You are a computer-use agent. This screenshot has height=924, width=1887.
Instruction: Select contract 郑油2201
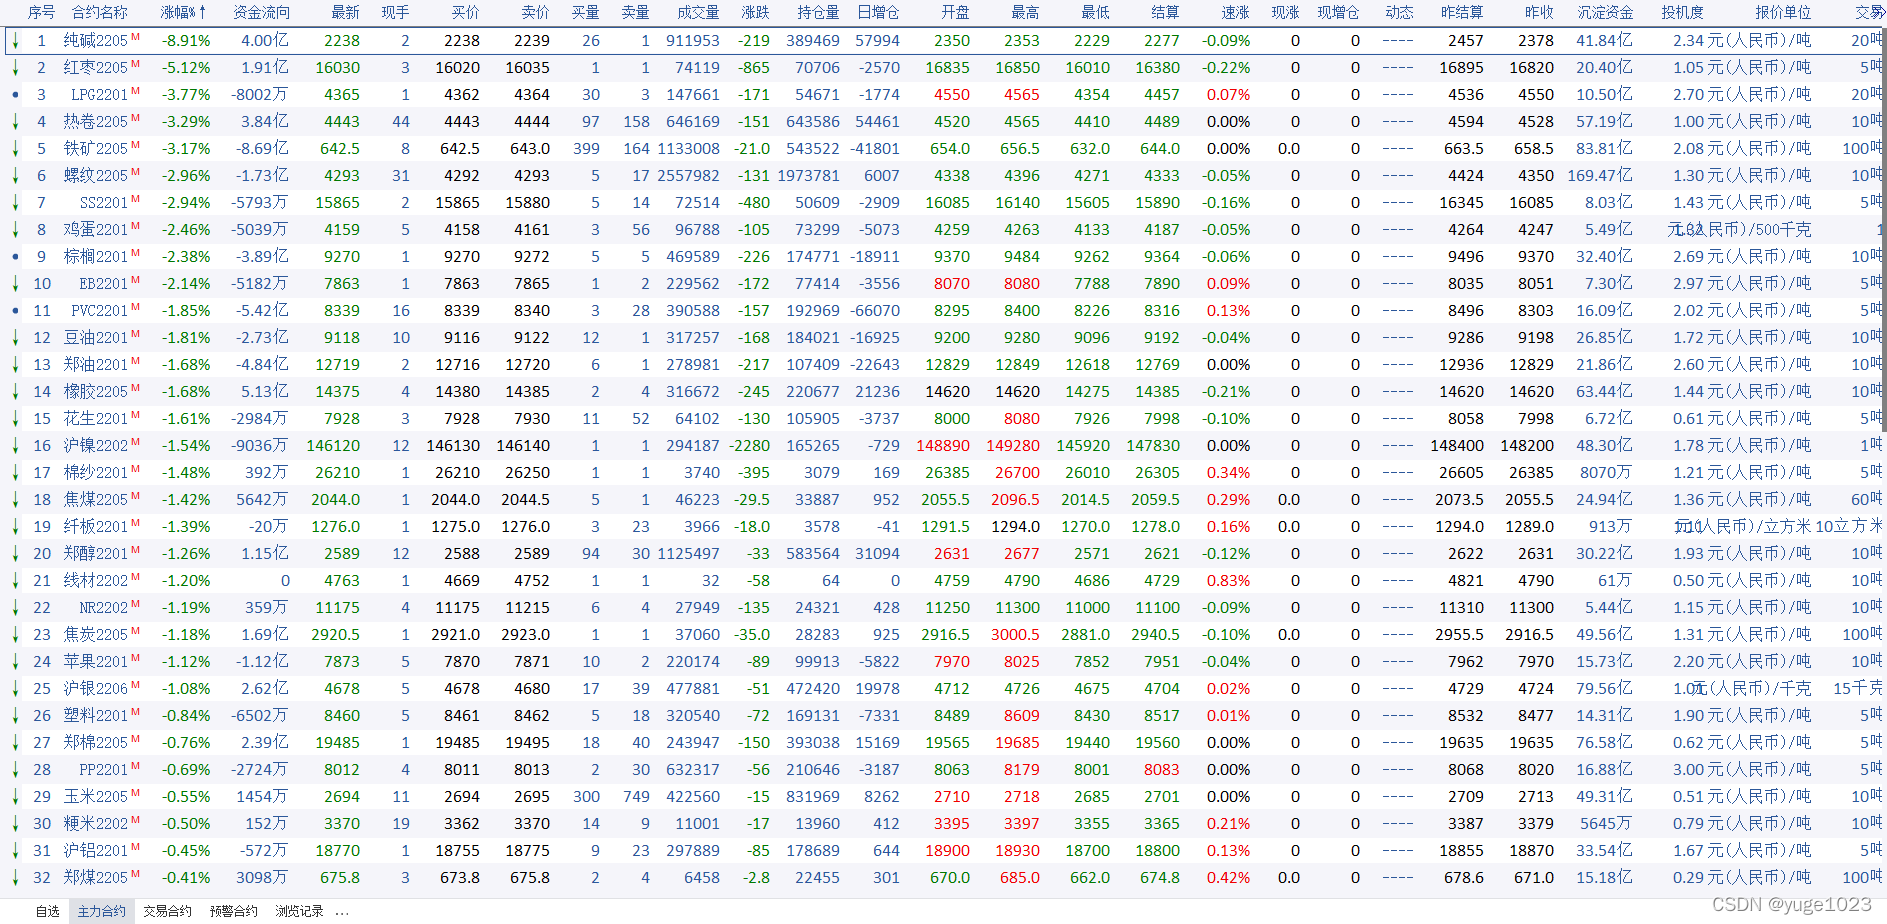[x=96, y=365]
